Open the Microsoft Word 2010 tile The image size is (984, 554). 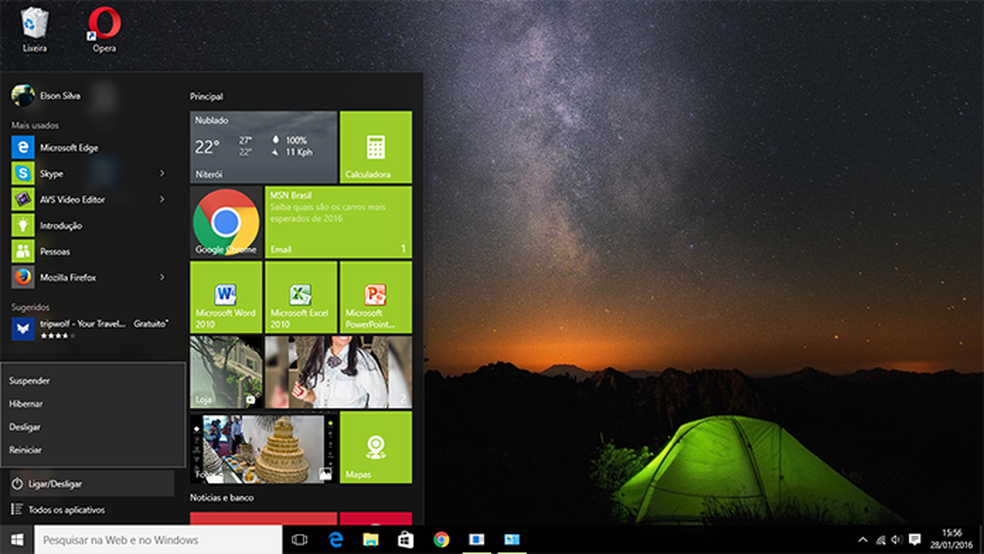tap(226, 297)
